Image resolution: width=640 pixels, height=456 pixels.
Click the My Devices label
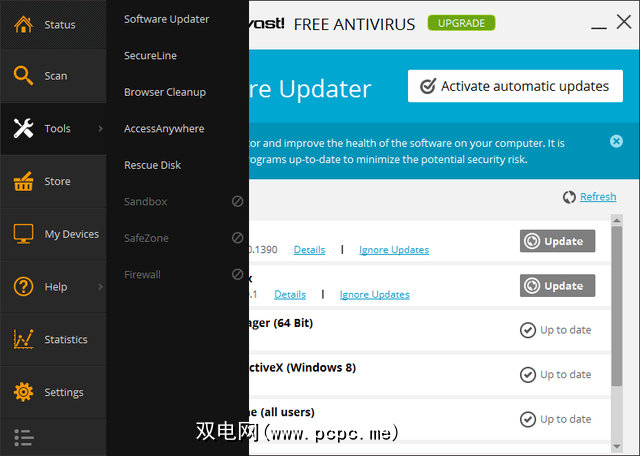[71, 234]
